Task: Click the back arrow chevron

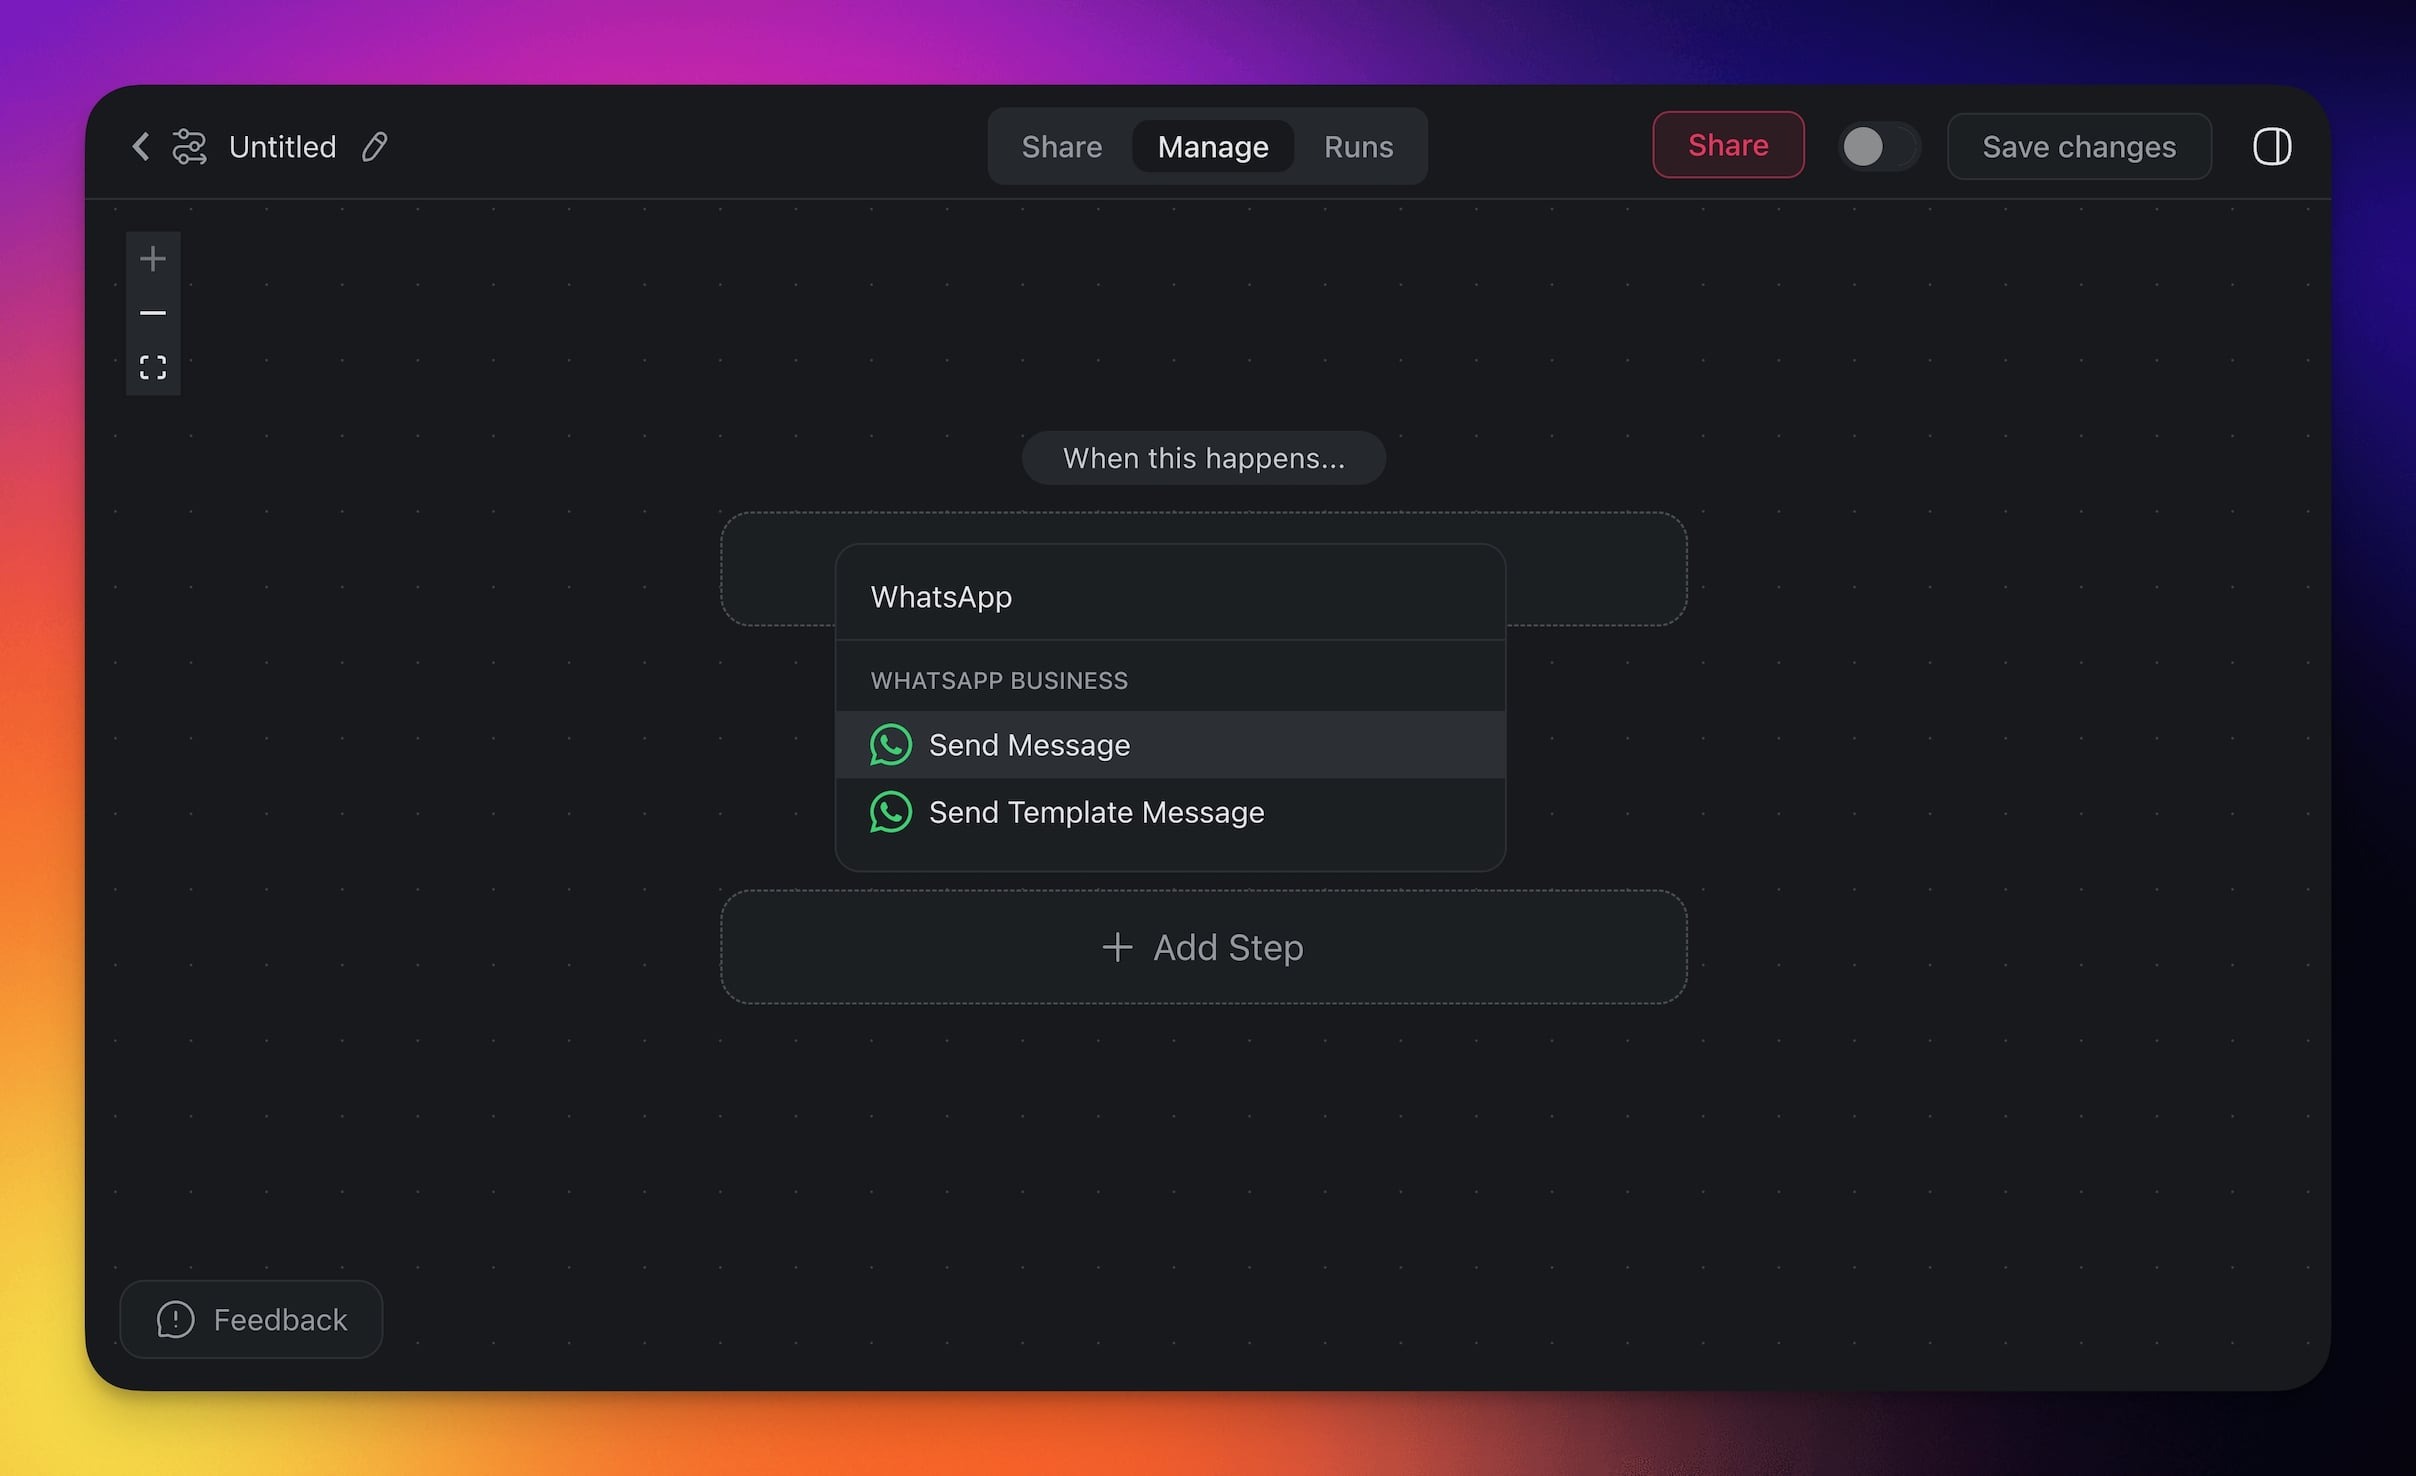Action: coord(141,147)
